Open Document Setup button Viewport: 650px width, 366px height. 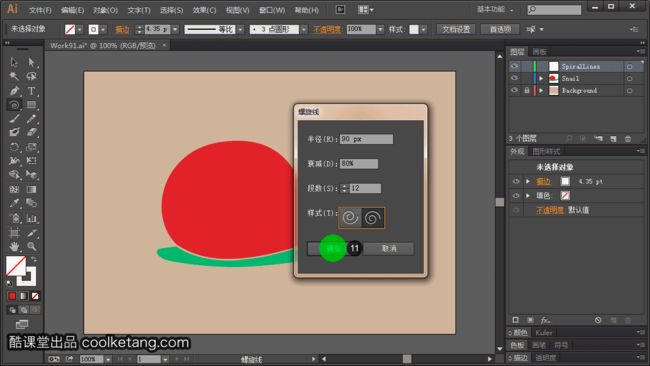[x=456, y=29]
